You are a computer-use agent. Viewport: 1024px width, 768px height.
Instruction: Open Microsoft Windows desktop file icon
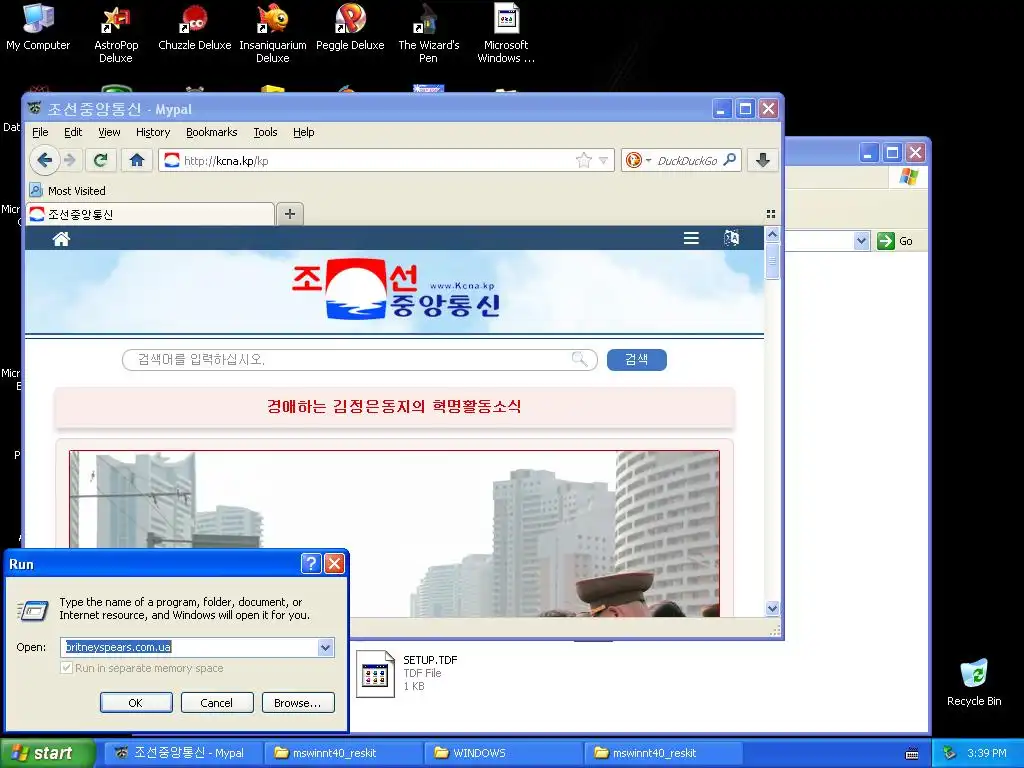(506, 33)
